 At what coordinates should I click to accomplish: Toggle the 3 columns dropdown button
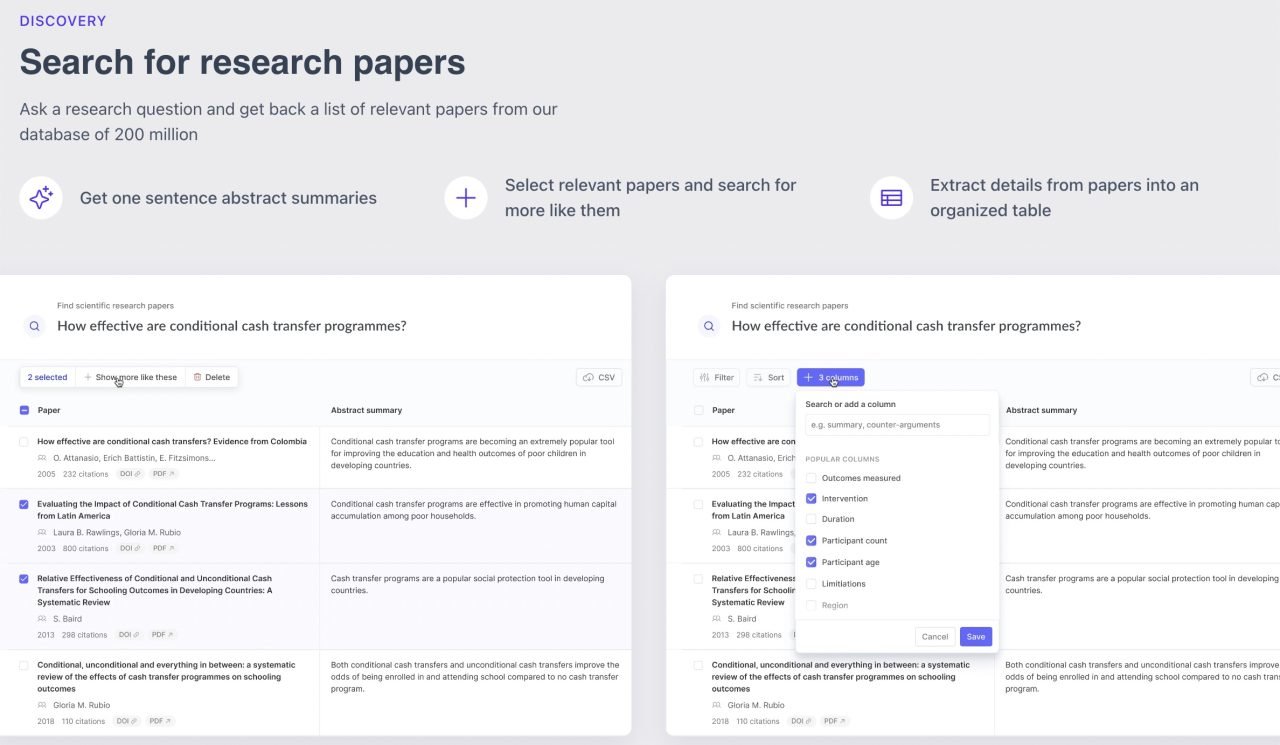coord(831,377)
